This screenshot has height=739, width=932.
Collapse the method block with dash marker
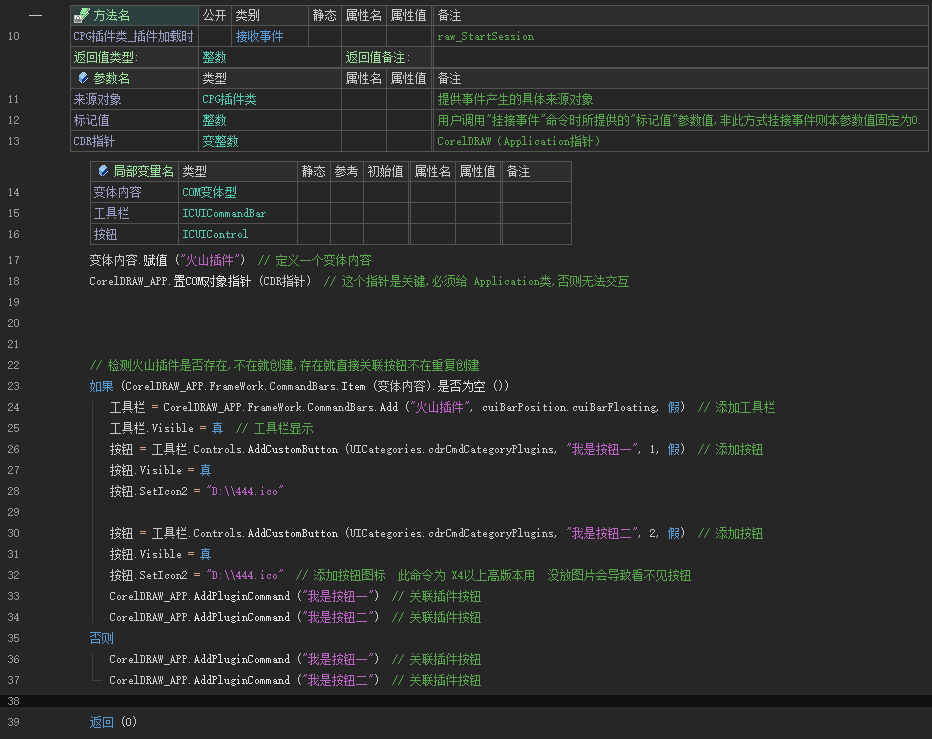tap(35, 16)
